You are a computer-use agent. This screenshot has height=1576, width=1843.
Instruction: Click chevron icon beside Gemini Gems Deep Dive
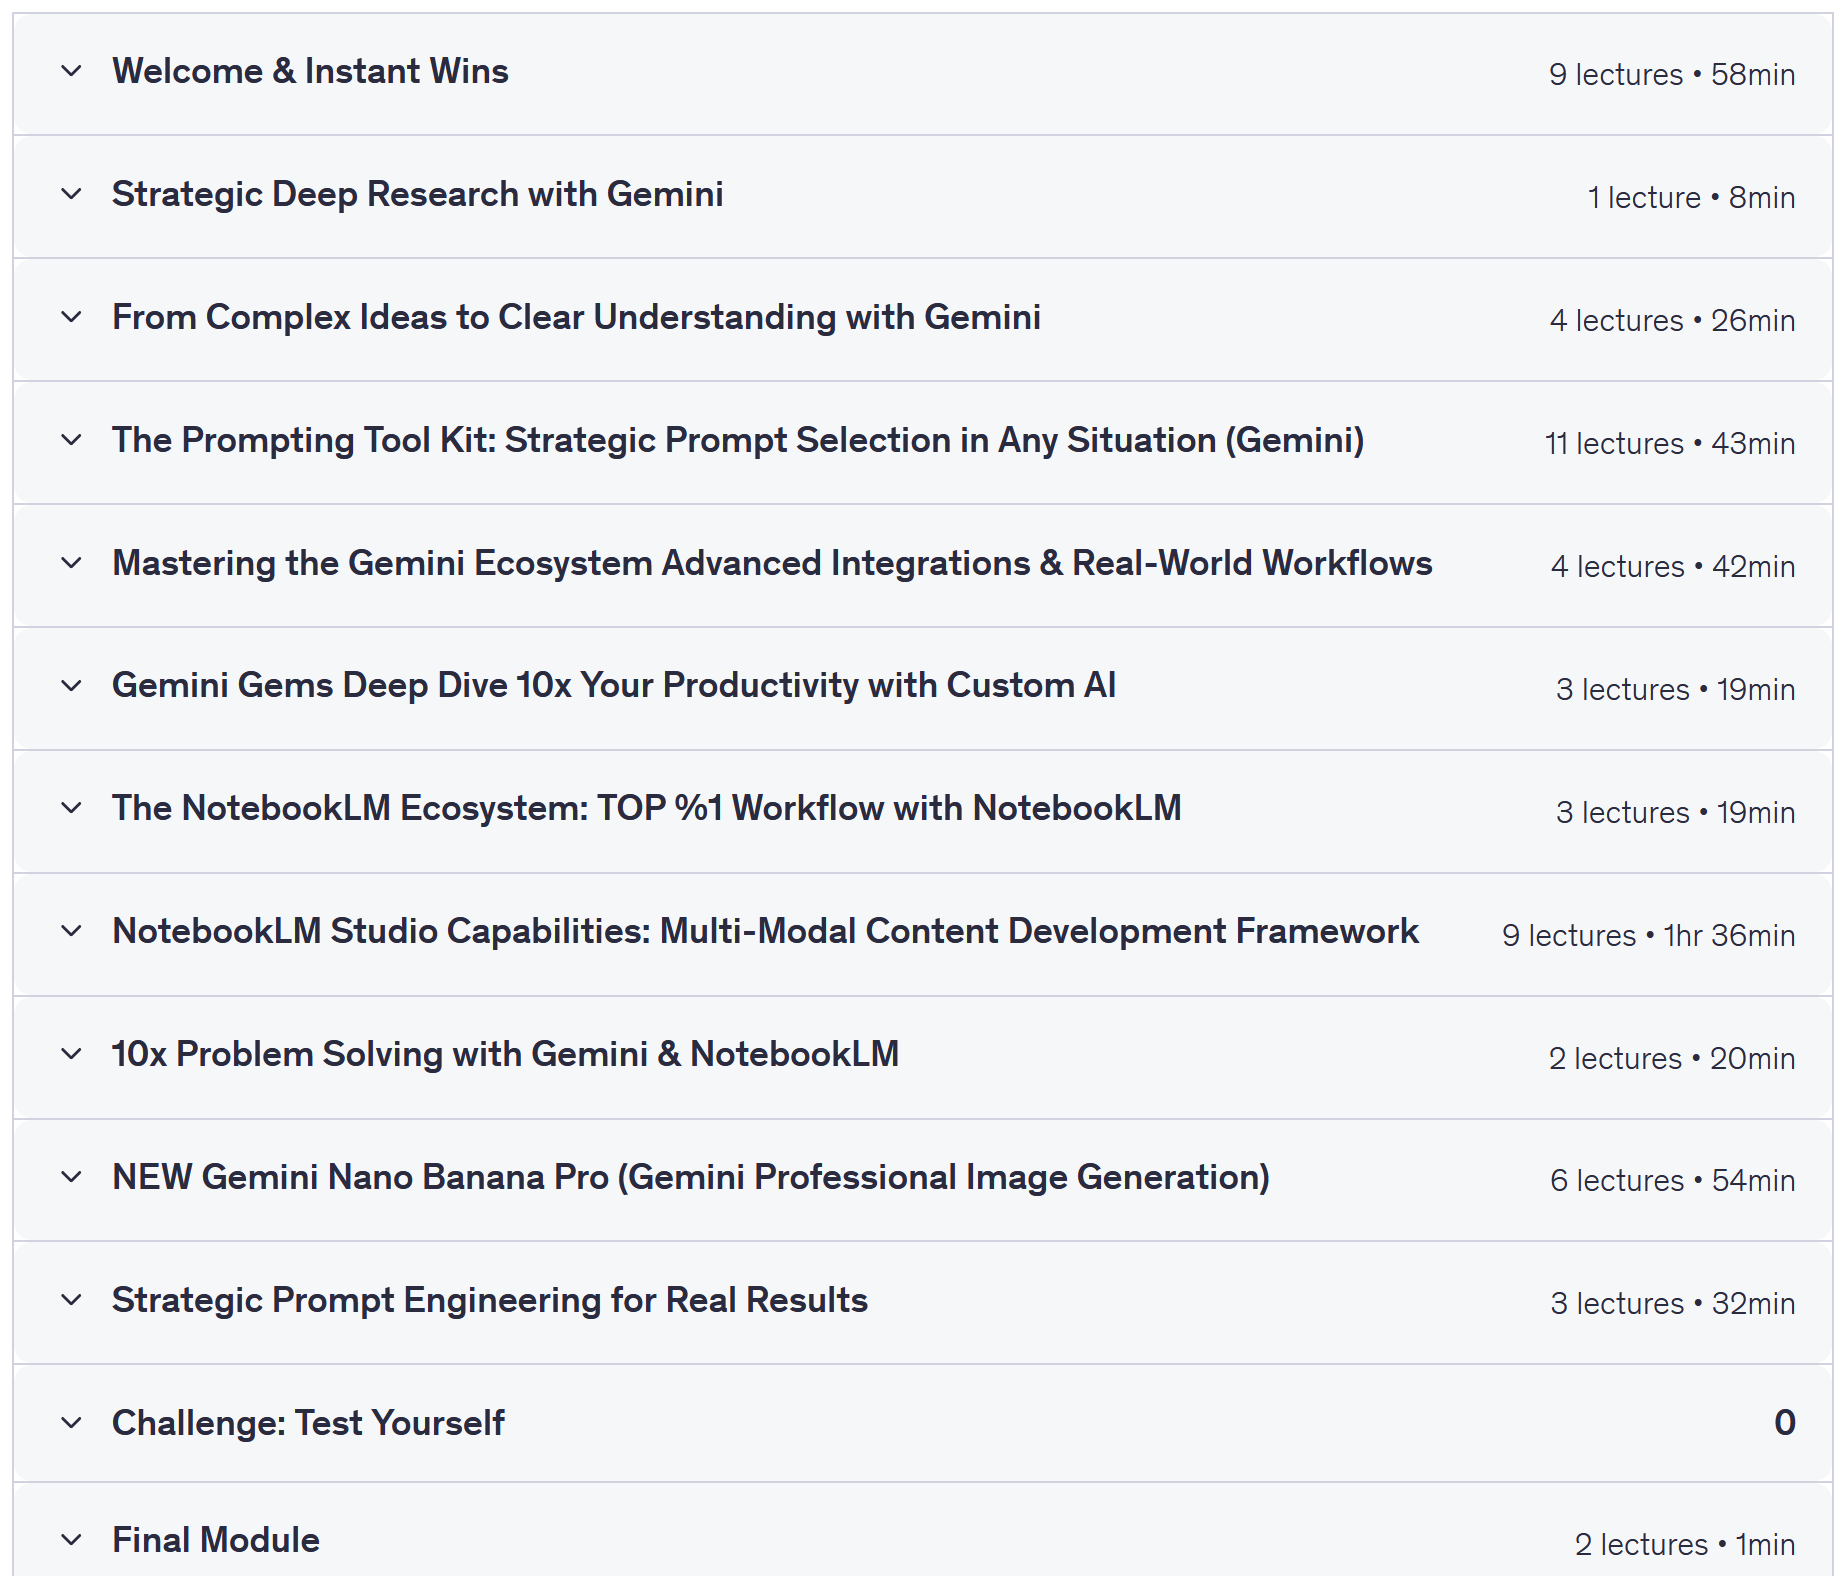point(71,686)
